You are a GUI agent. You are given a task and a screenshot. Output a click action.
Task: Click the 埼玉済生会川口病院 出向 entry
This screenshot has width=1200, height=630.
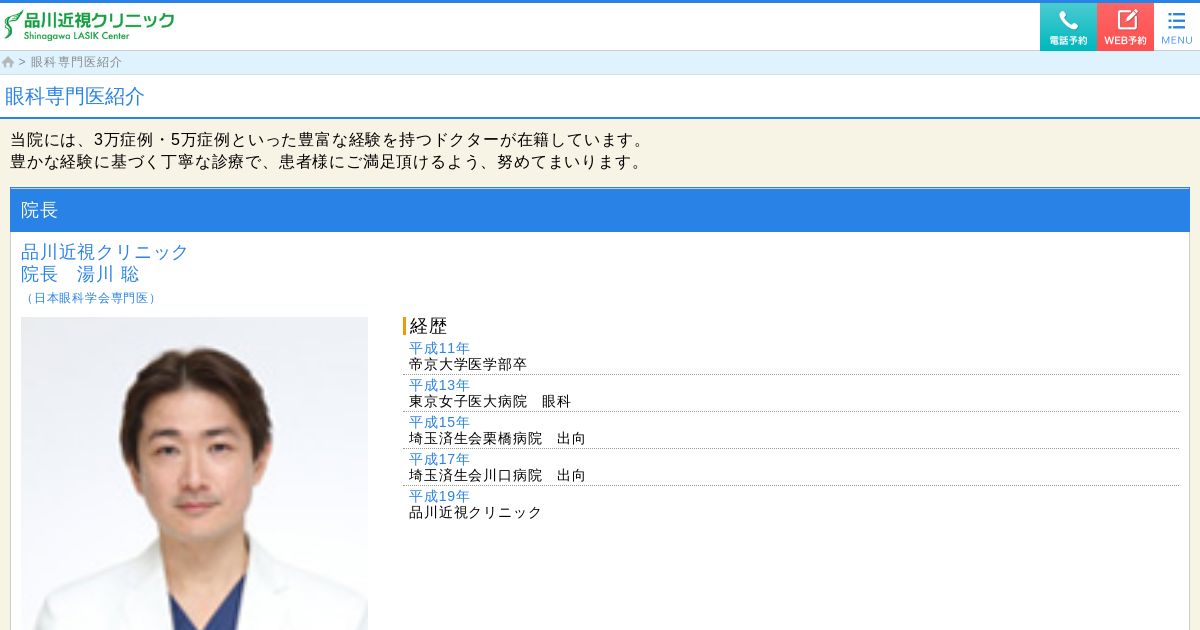click(x=497, y=476)
